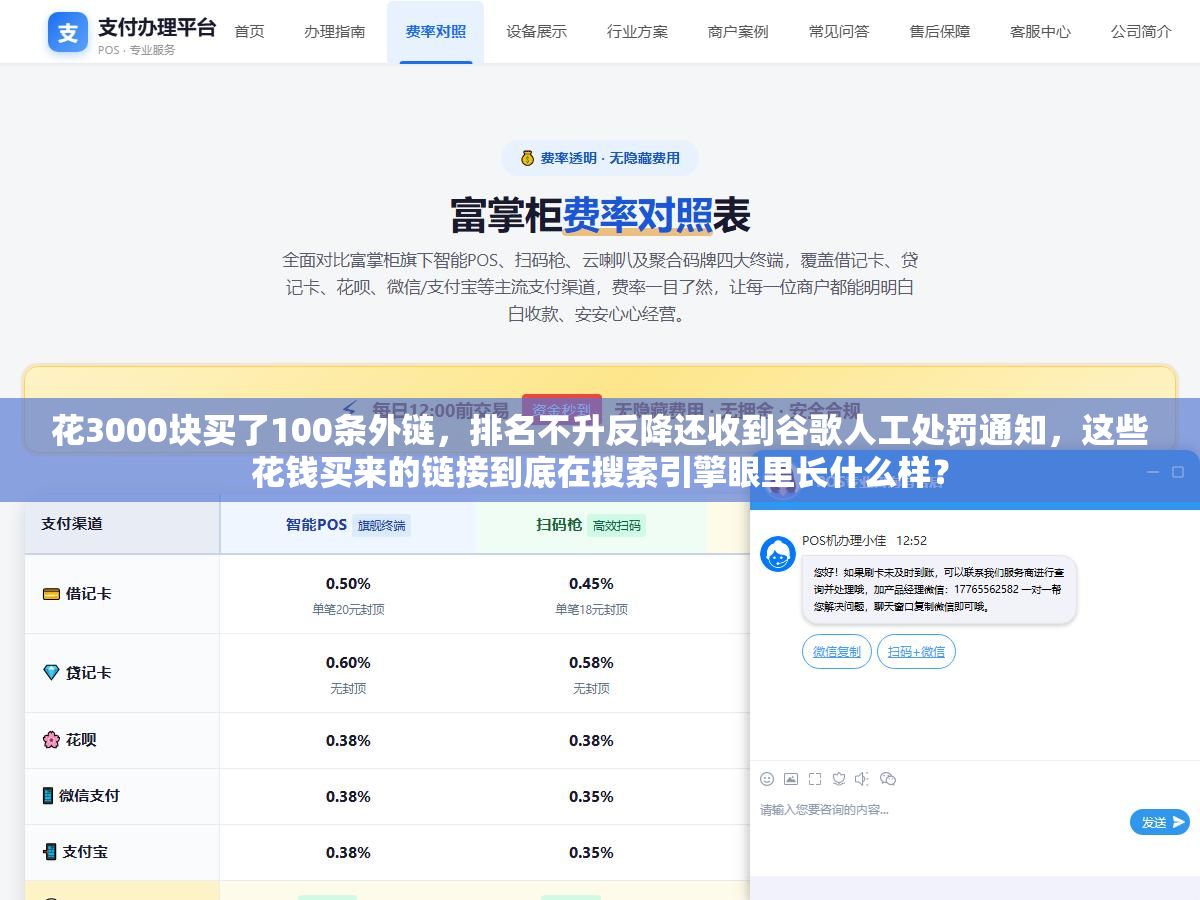Viewport: 1200px width, 900px height.
Task: Click the 微信支付 row label
Action: click(x=89, y=796)
